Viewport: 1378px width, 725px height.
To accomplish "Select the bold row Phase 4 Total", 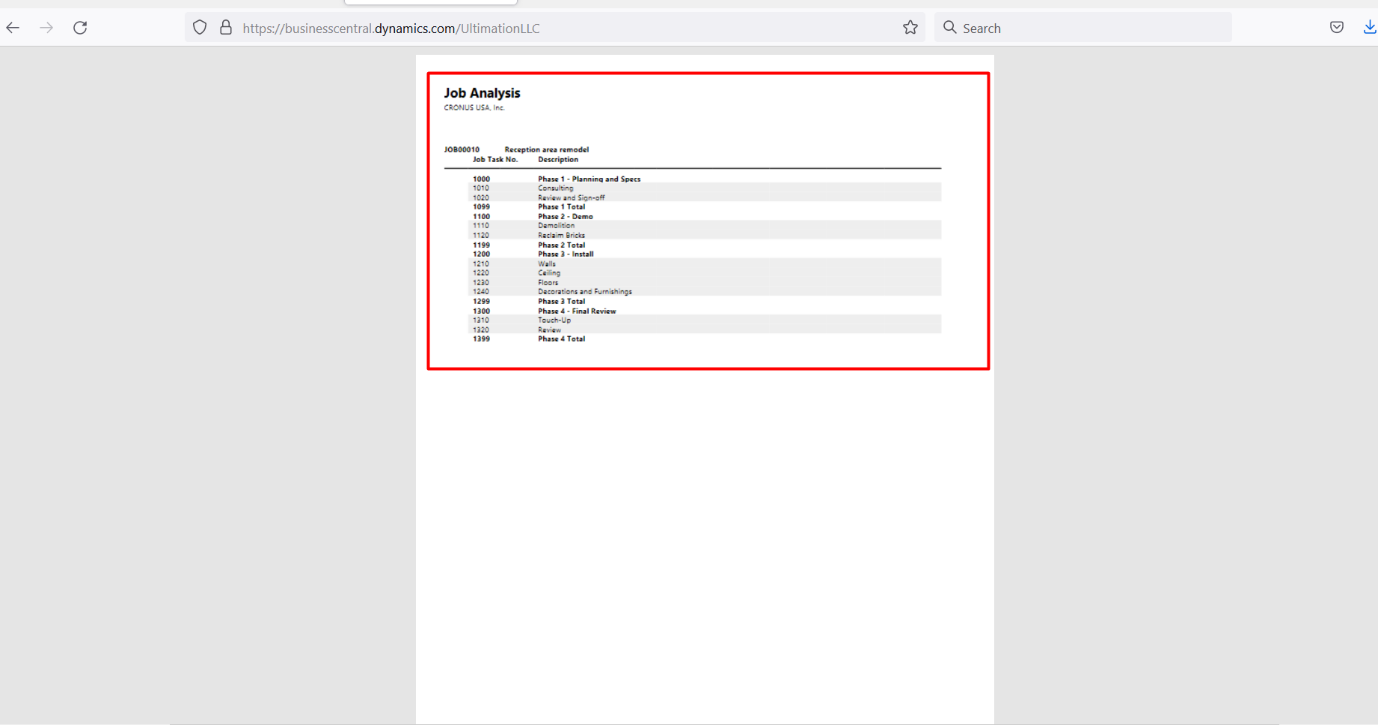I will pos(563,338).
